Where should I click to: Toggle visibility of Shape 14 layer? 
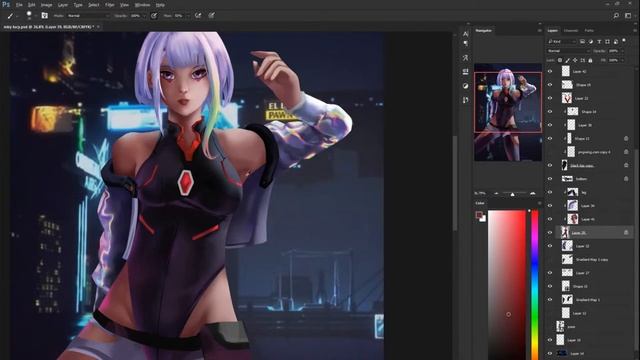(x=550, y=111)
